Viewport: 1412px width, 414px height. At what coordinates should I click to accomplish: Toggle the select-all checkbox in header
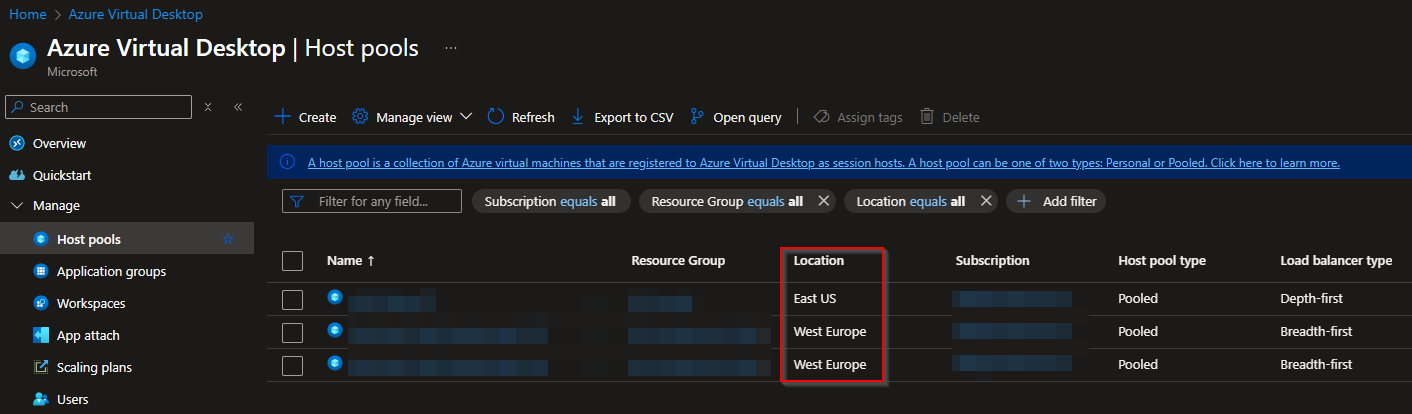pyautogui.click(x=292, y=261)
